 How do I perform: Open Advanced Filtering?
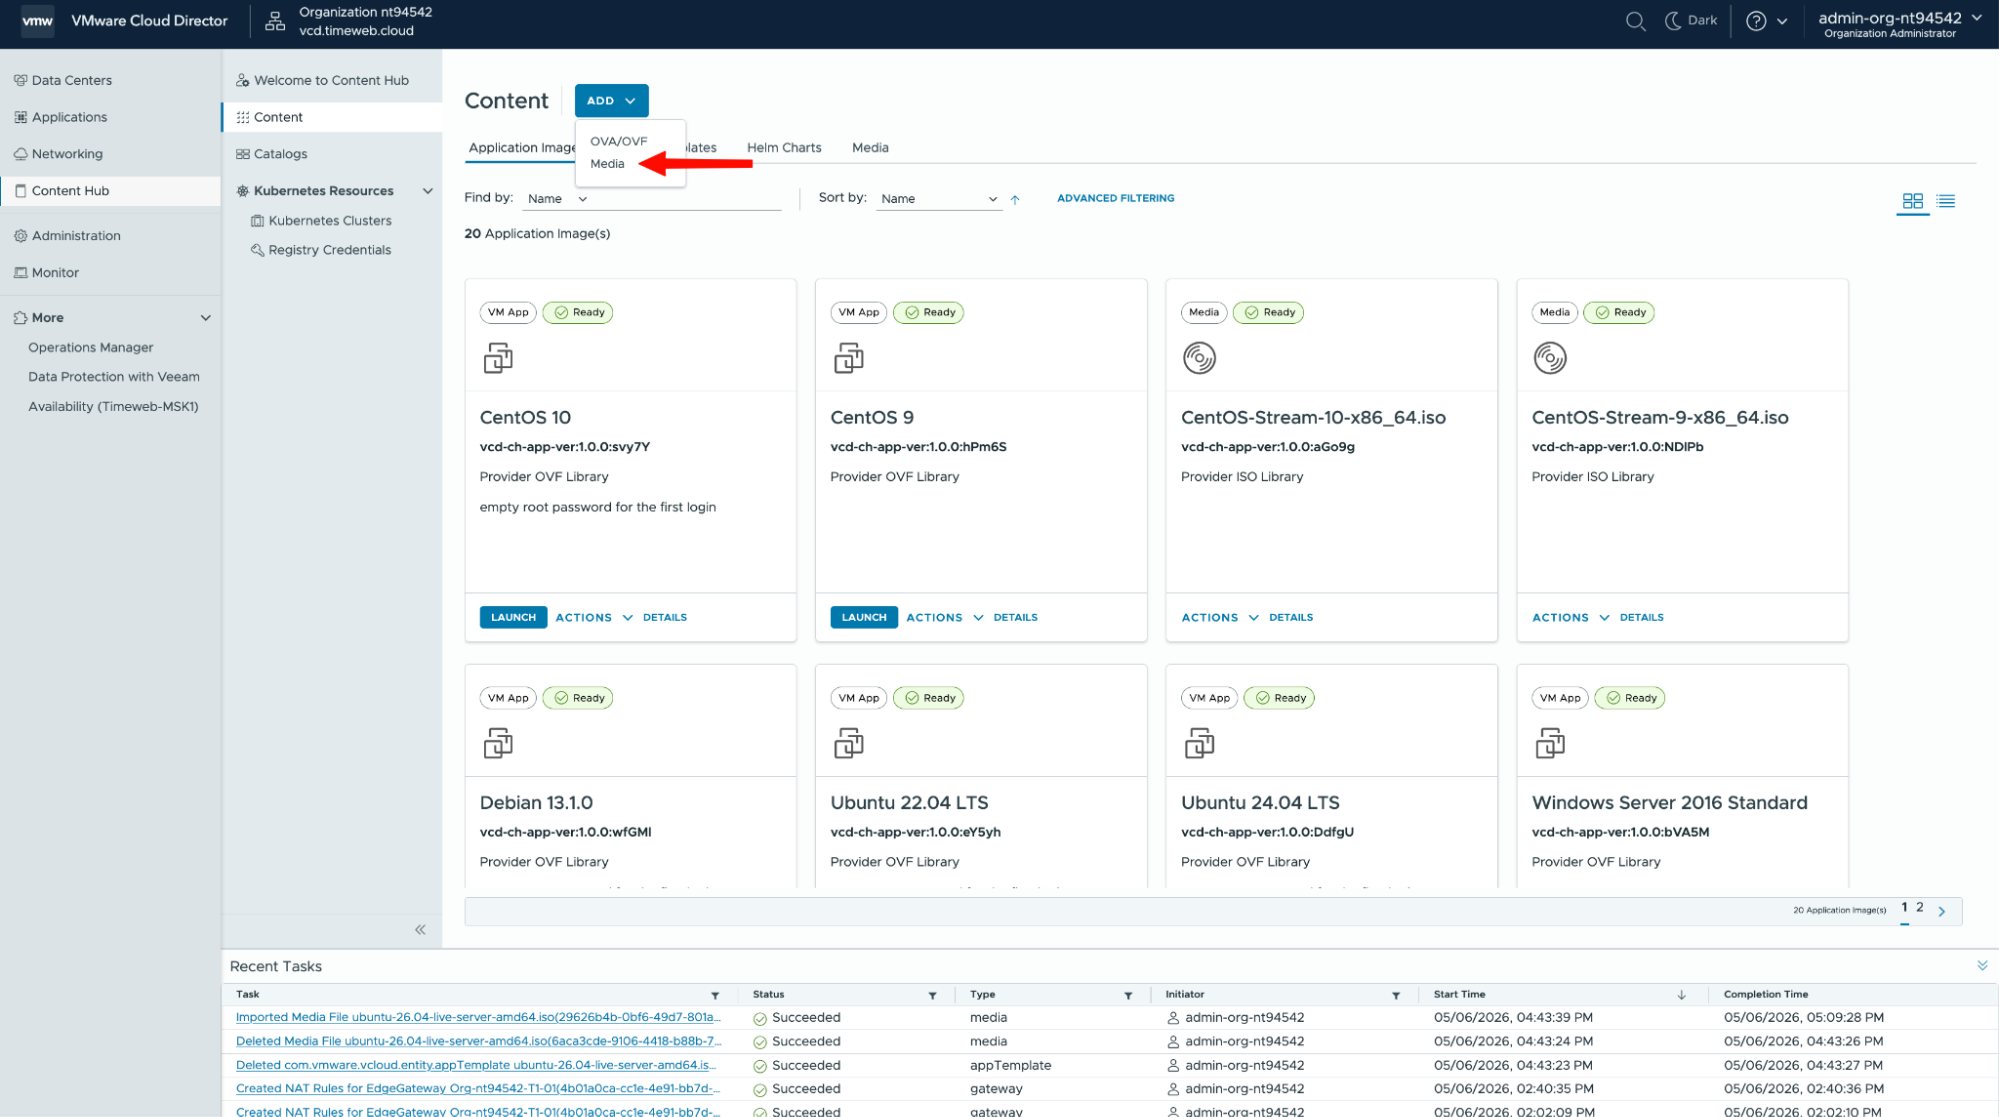tap(1116, 198)
